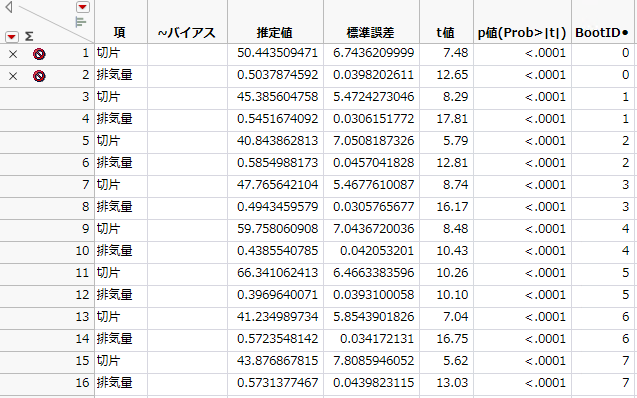Viewport: 637px width, 398px height.
Task: Click estimate value 40.843862813
Action: point(277,141)
